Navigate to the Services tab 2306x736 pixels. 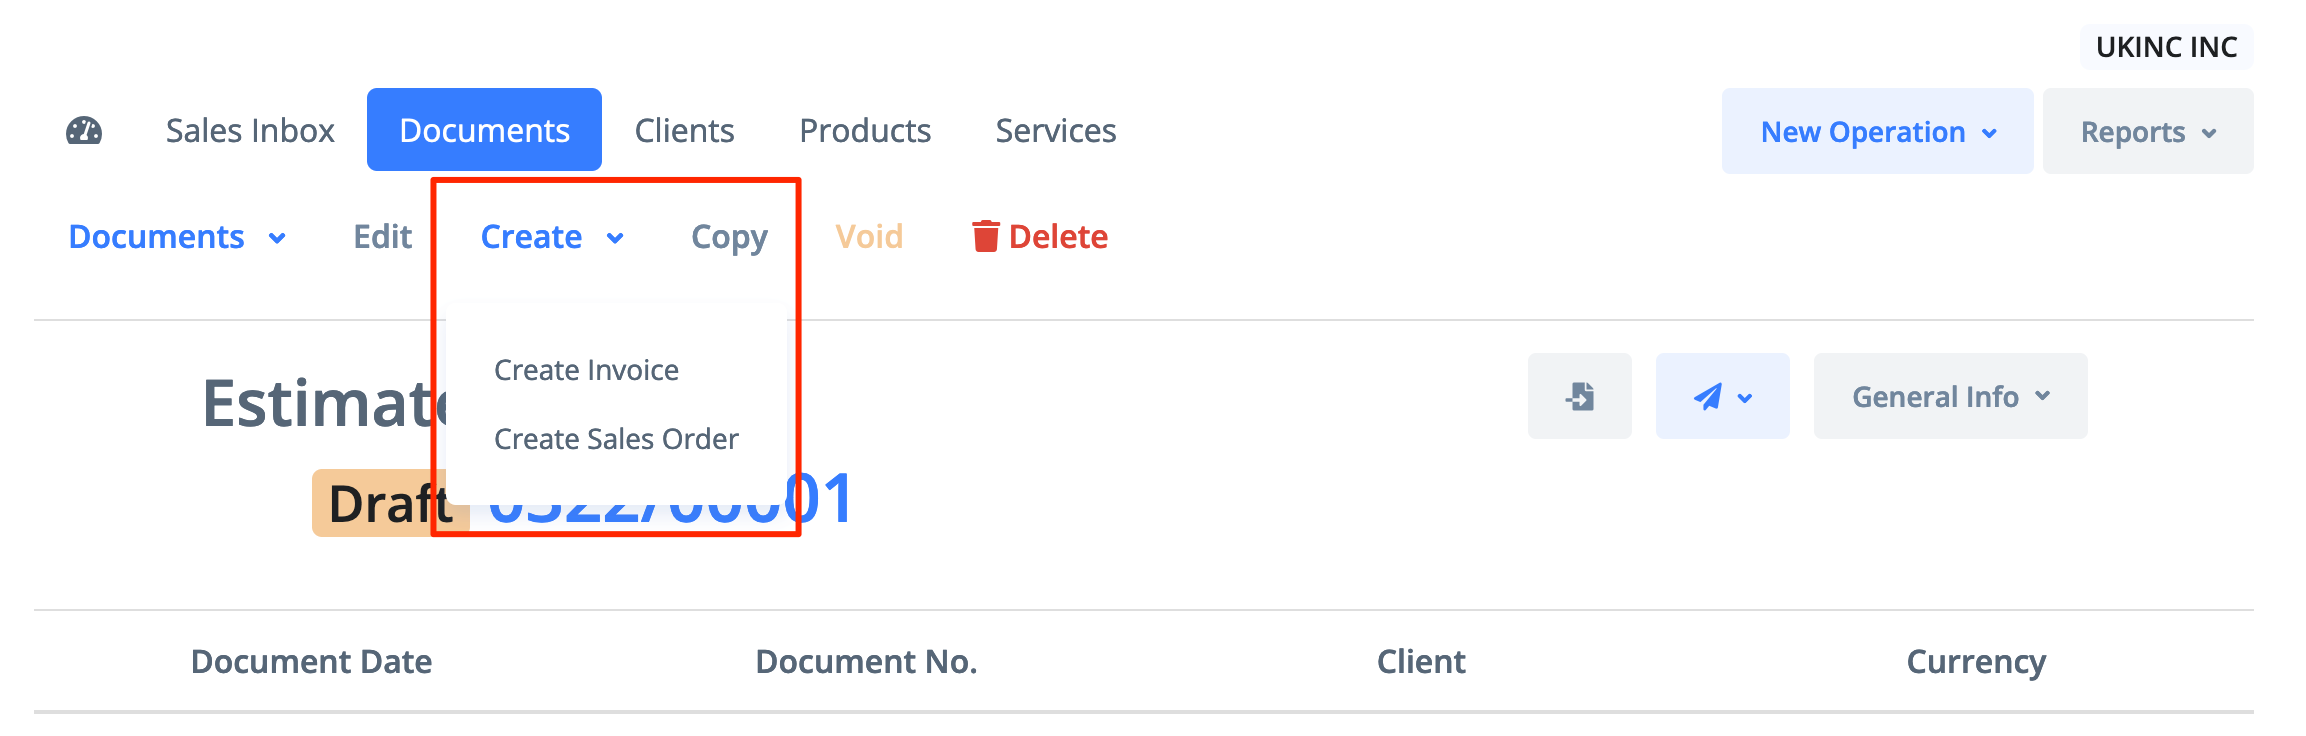tap(1055, 131)
